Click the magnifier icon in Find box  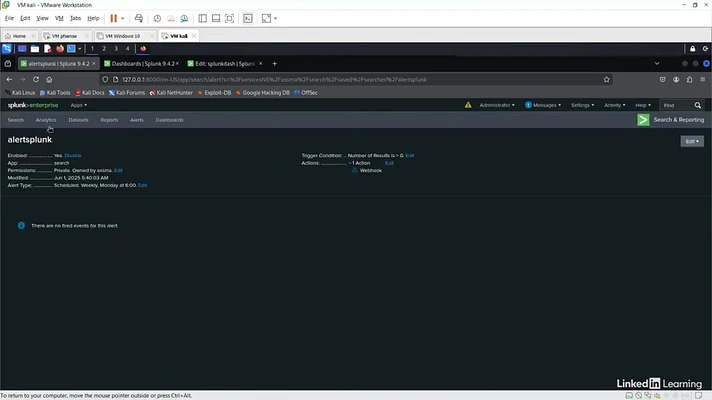click(x=697, y=104)
